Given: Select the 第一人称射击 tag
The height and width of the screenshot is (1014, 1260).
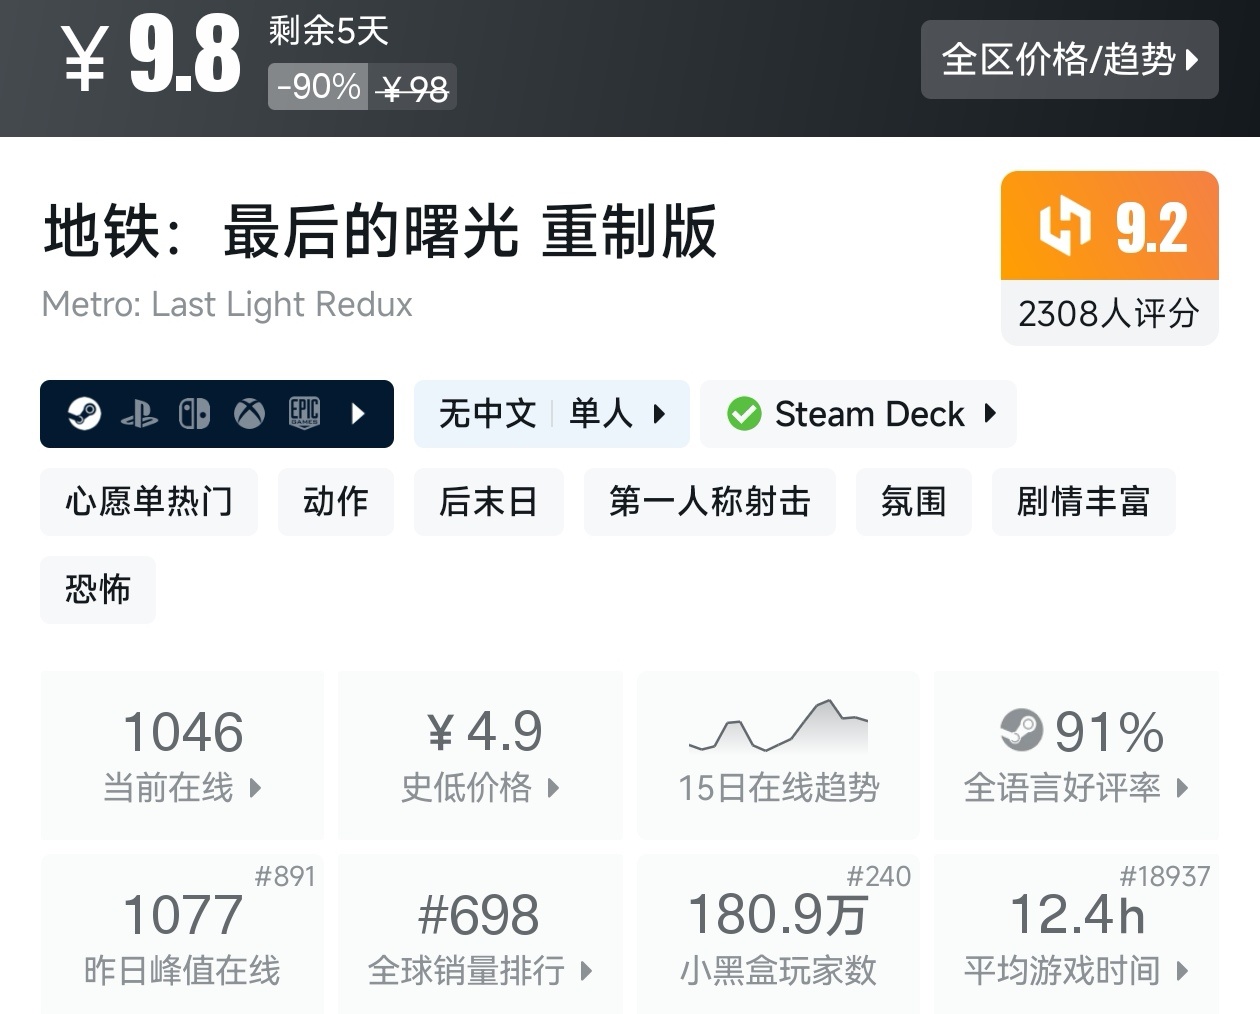Looking at the screenshot, I should click(x=710, y=501).
